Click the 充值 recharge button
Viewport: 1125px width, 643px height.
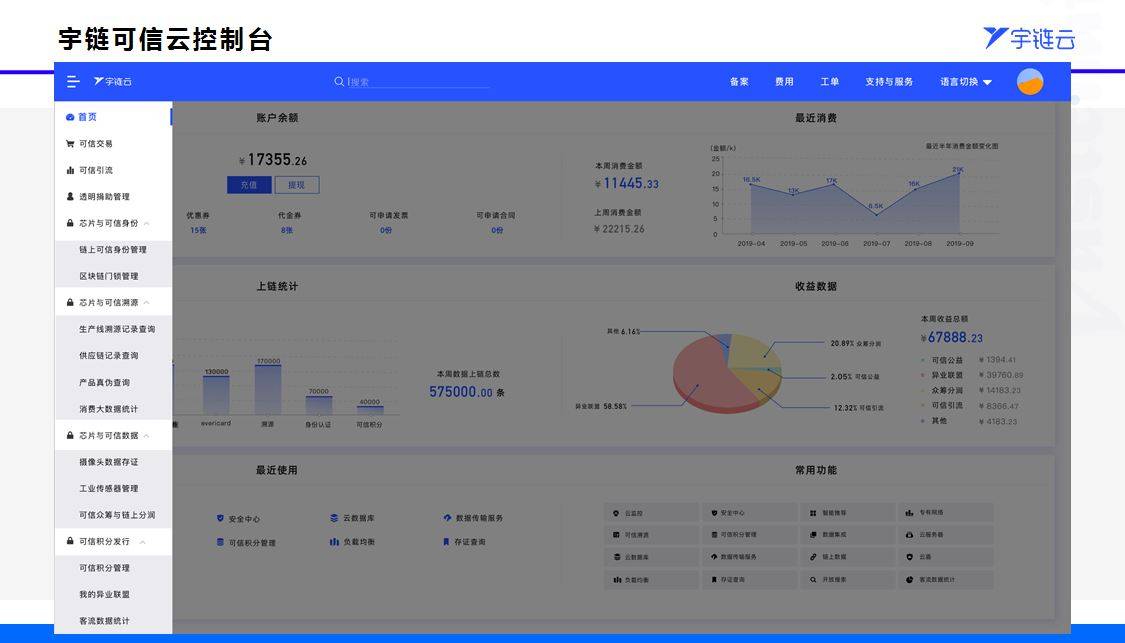(248, 185)
